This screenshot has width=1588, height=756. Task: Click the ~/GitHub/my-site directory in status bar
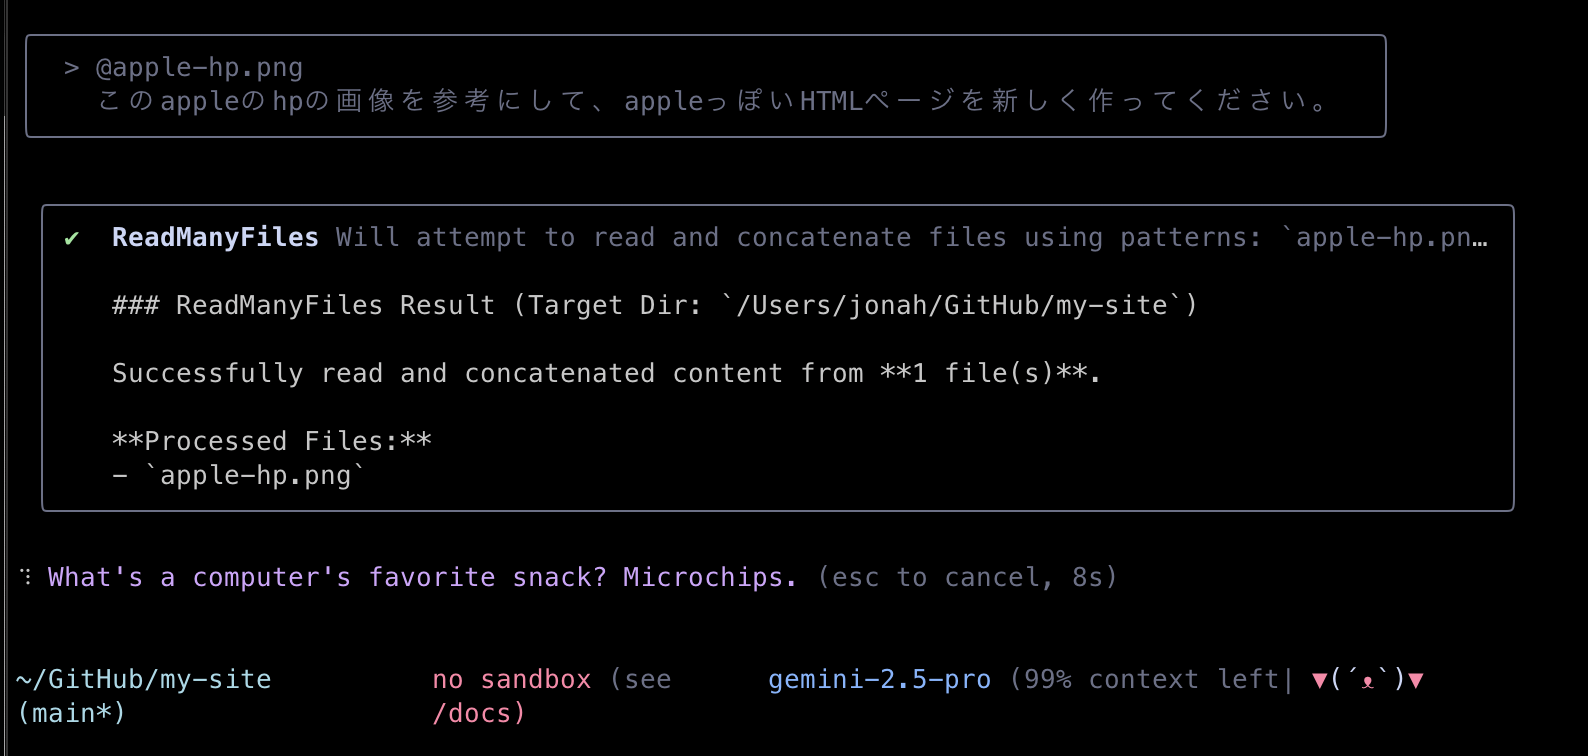[x=144, y=679]
